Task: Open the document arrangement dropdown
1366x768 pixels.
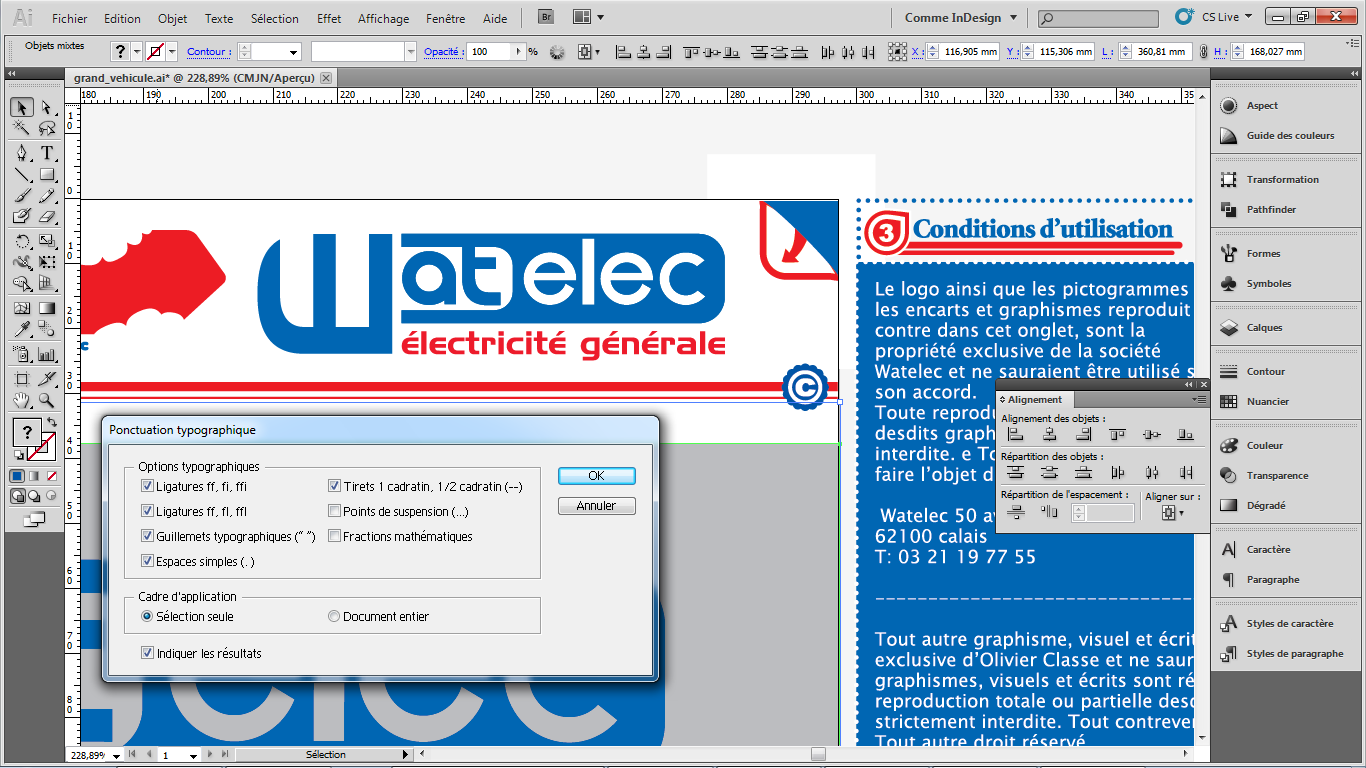Action: click(588, 17)
